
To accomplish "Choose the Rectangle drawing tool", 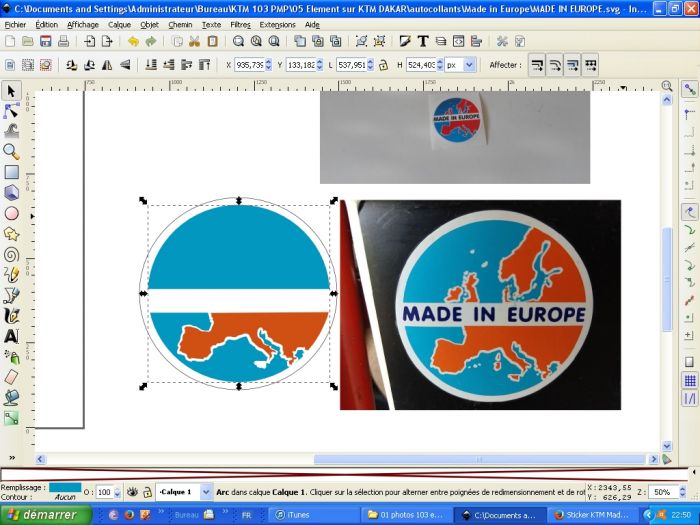I will (x=11, y=172).
